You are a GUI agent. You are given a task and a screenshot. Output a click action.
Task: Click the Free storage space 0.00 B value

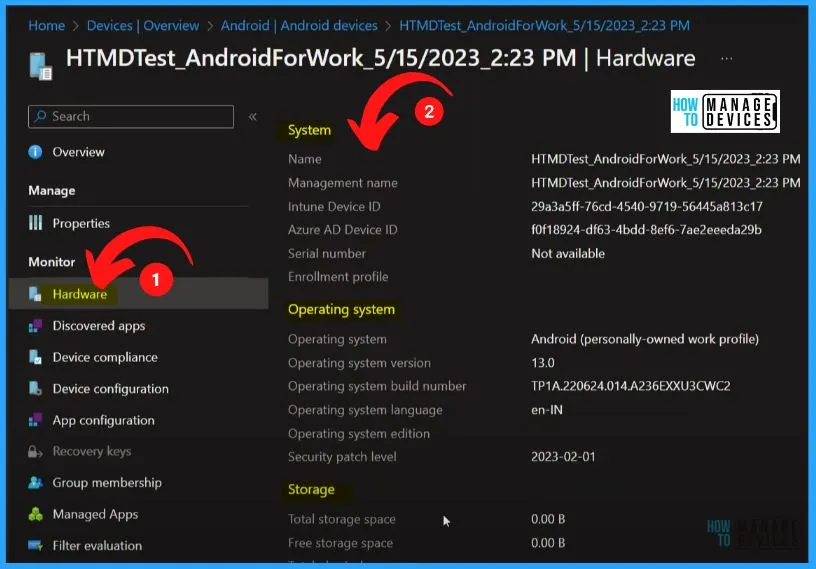[x=548, y=543]
